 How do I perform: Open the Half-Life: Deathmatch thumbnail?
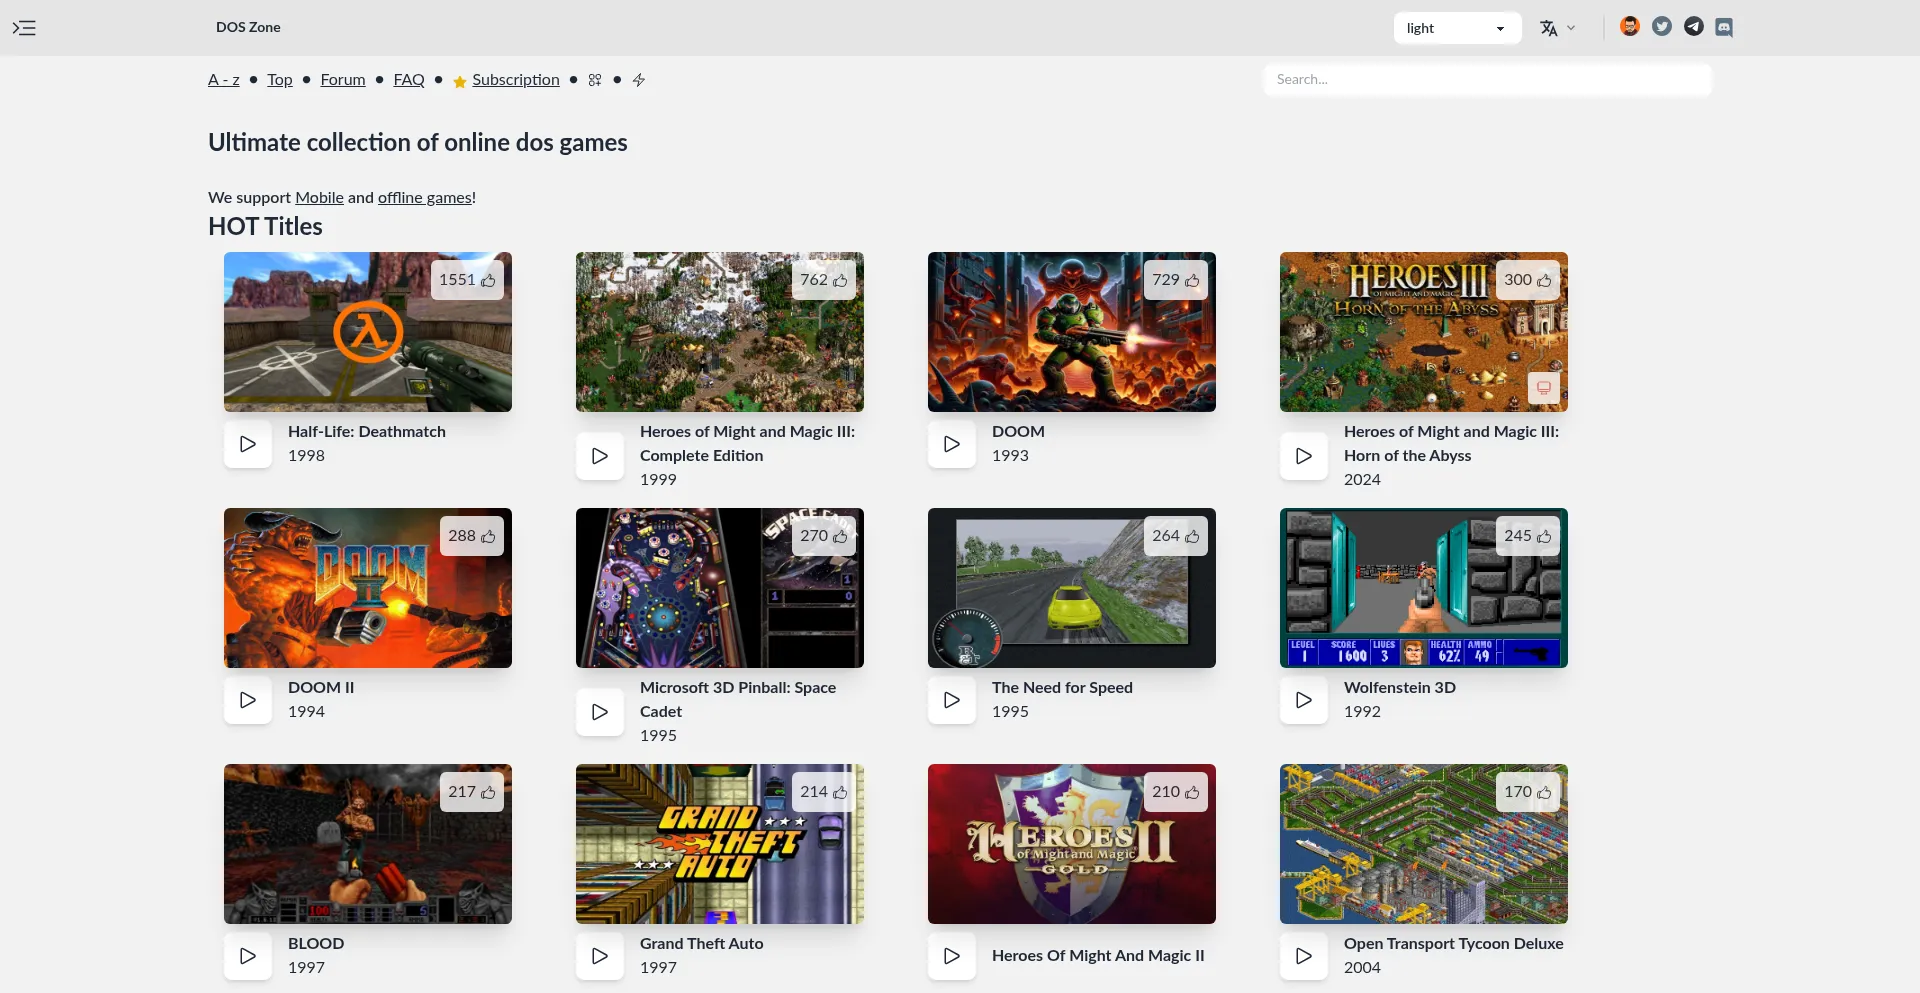368,332
